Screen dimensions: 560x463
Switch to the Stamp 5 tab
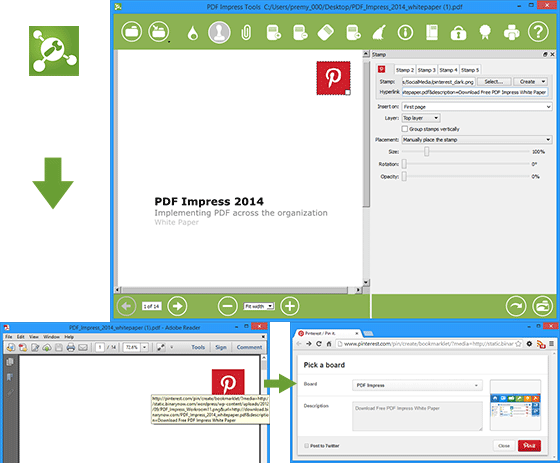point(470,70)
